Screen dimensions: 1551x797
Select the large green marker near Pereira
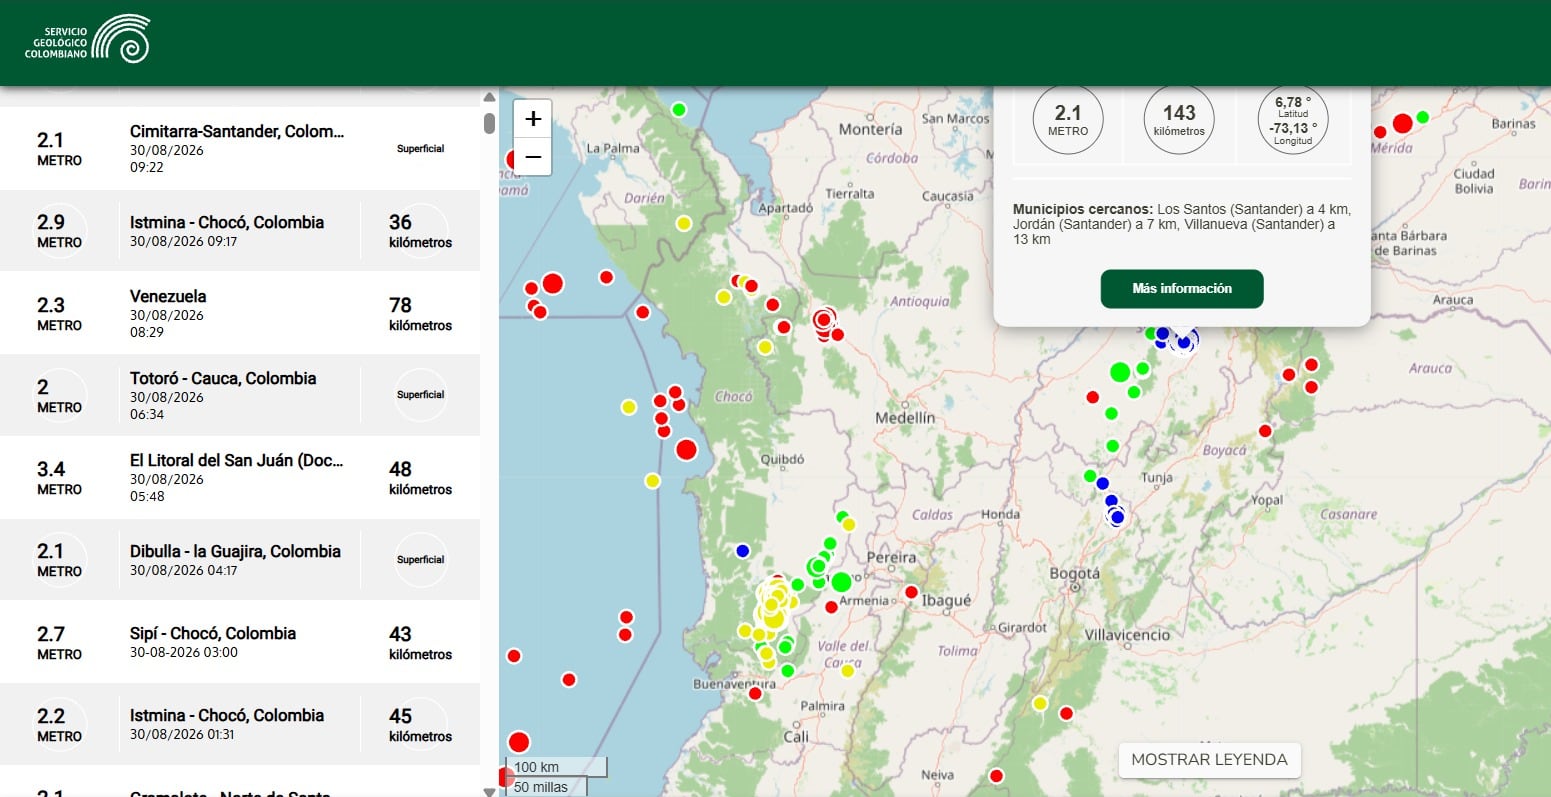coord(841,582)
